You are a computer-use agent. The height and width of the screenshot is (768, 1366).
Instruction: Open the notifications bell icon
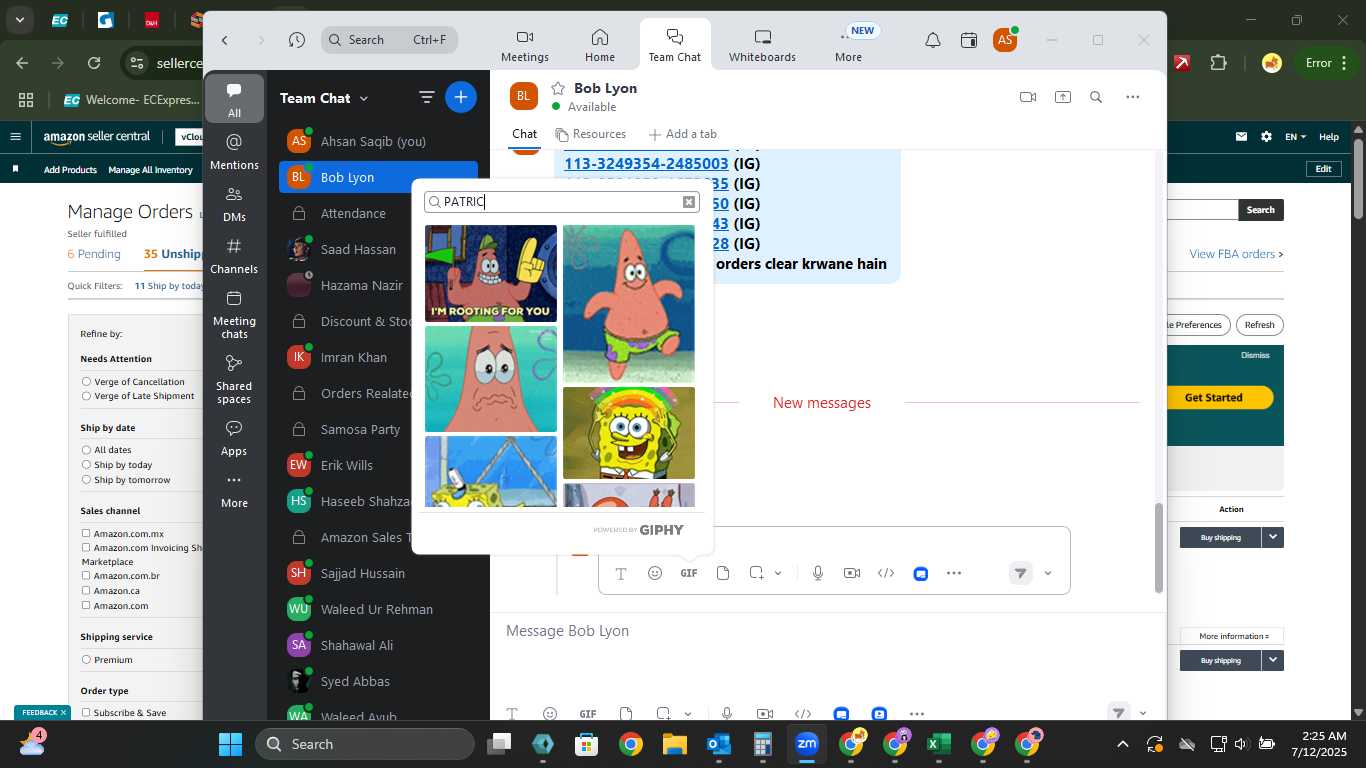tap(932, 40)
